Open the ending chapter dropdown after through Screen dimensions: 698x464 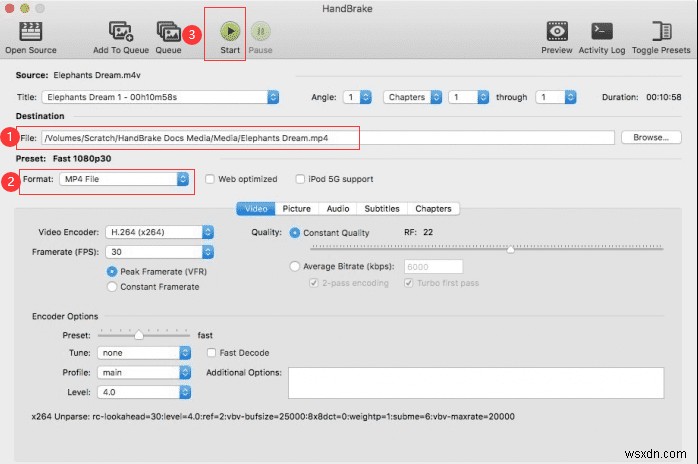[x=556, y=97]
